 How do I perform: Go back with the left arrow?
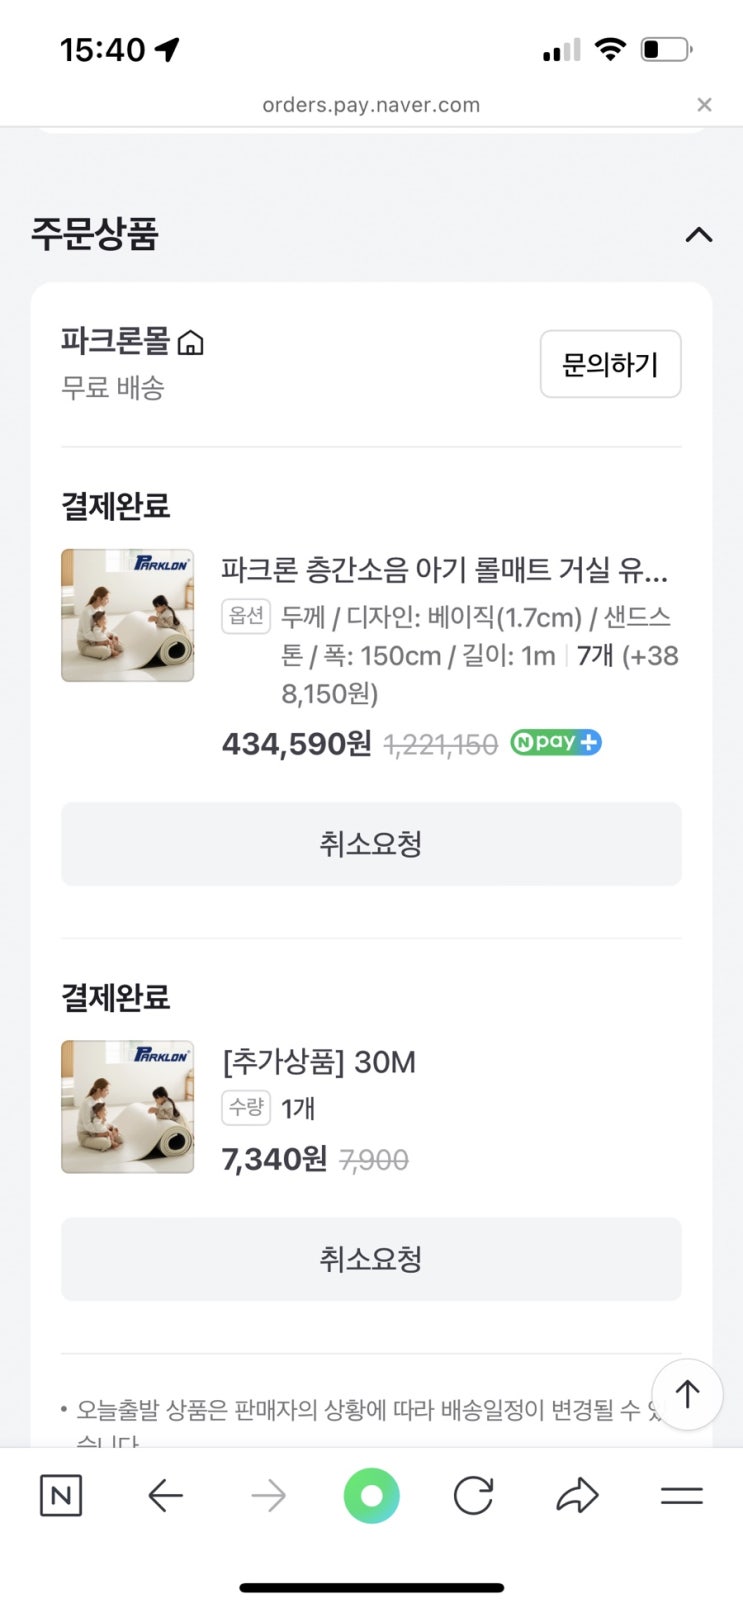[x=165, y=1495]
